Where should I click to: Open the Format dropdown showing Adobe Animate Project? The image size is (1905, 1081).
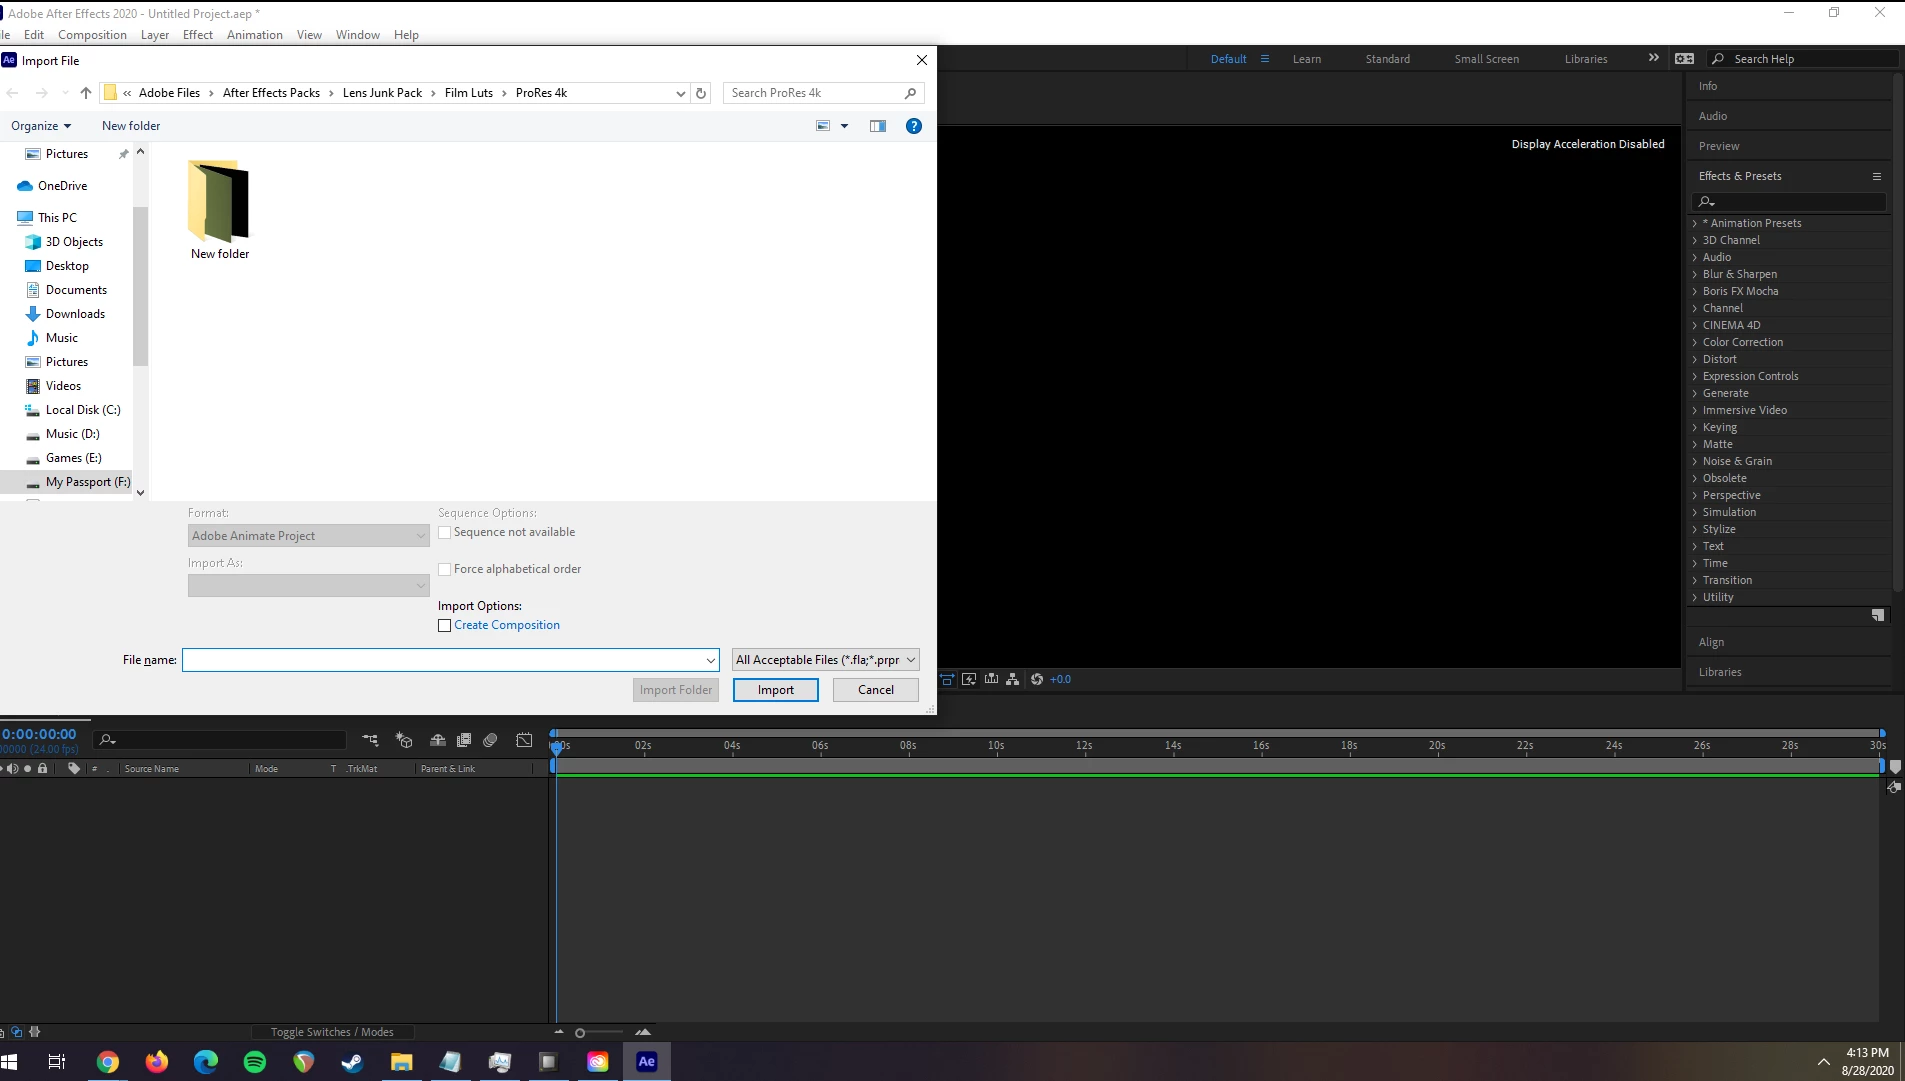click(309, 536)
